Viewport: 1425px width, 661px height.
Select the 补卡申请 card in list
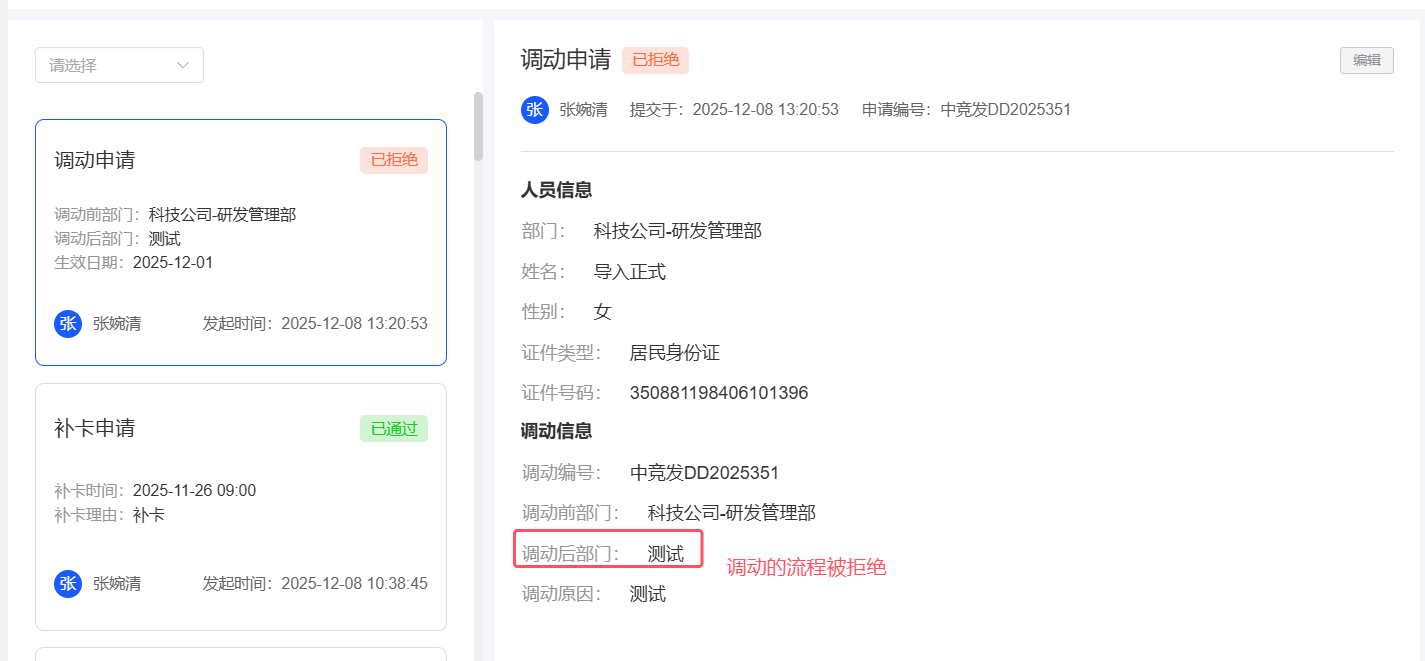[x=241, y=507]
